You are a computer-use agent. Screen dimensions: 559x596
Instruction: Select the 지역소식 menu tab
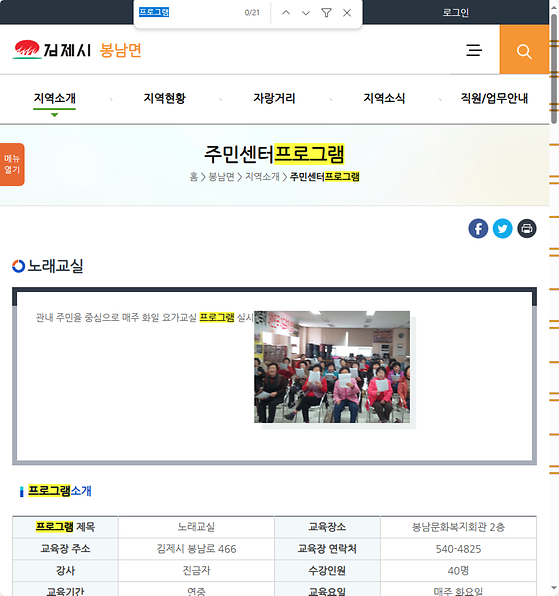point(384,98)
